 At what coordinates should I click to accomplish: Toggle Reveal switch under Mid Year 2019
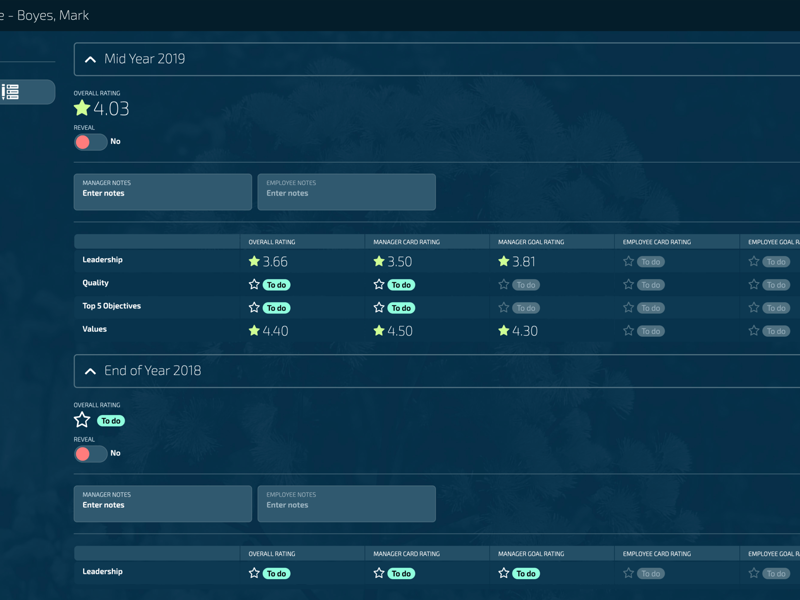pos(90,142)
